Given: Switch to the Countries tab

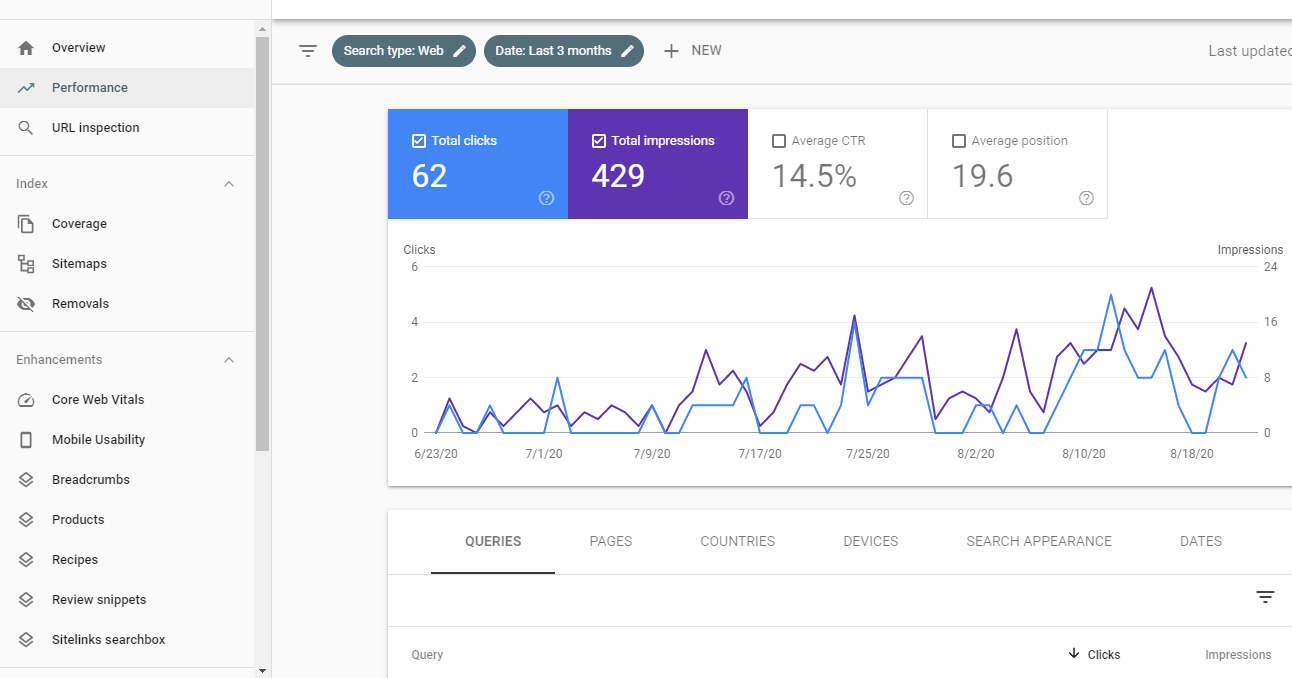Looking at the screenshot, I should 737,541.
